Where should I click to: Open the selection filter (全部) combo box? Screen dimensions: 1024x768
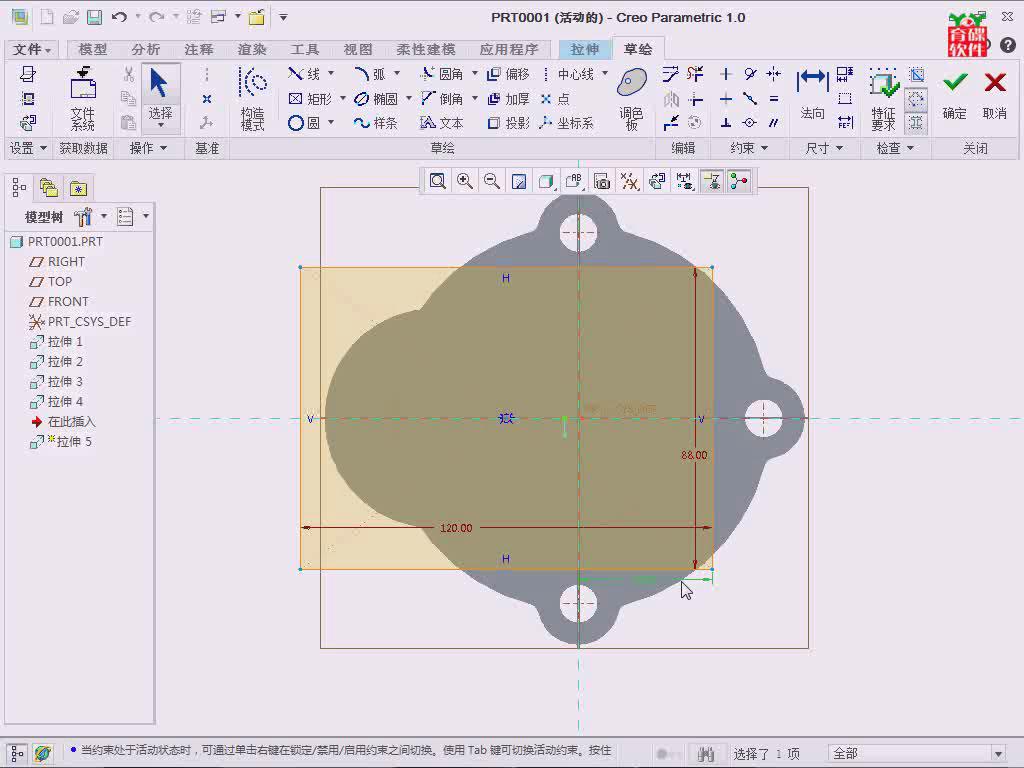(x=917, y=754)
